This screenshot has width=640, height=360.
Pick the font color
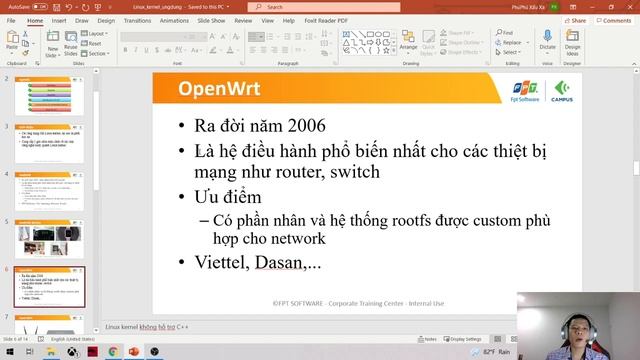(231, 50)
